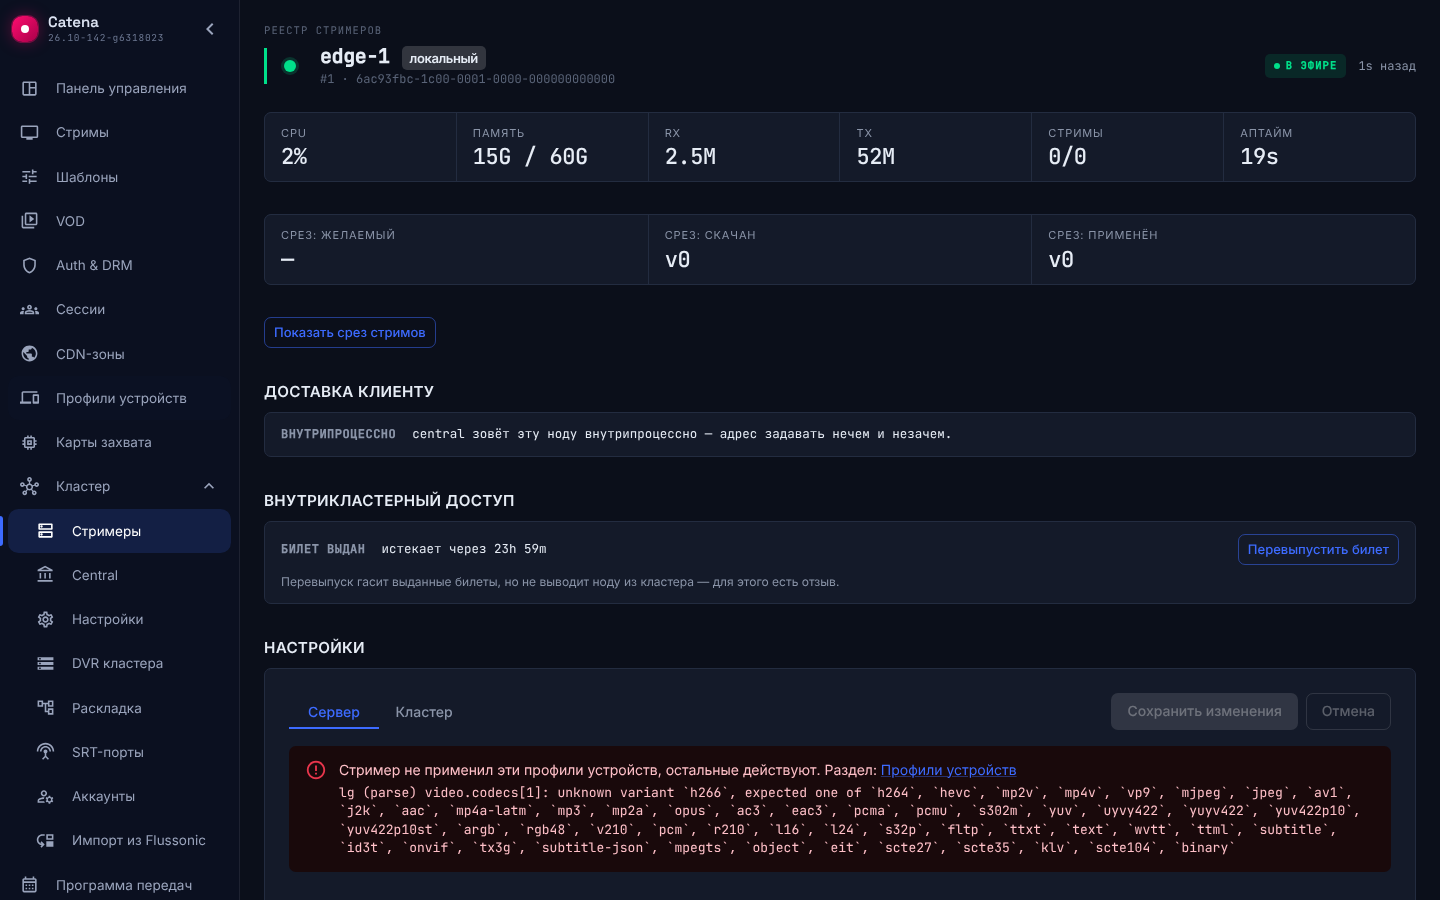Click the TX value 52M
Image resolution: width=1440 pixels, height=900 pixels.
point(875,157)
